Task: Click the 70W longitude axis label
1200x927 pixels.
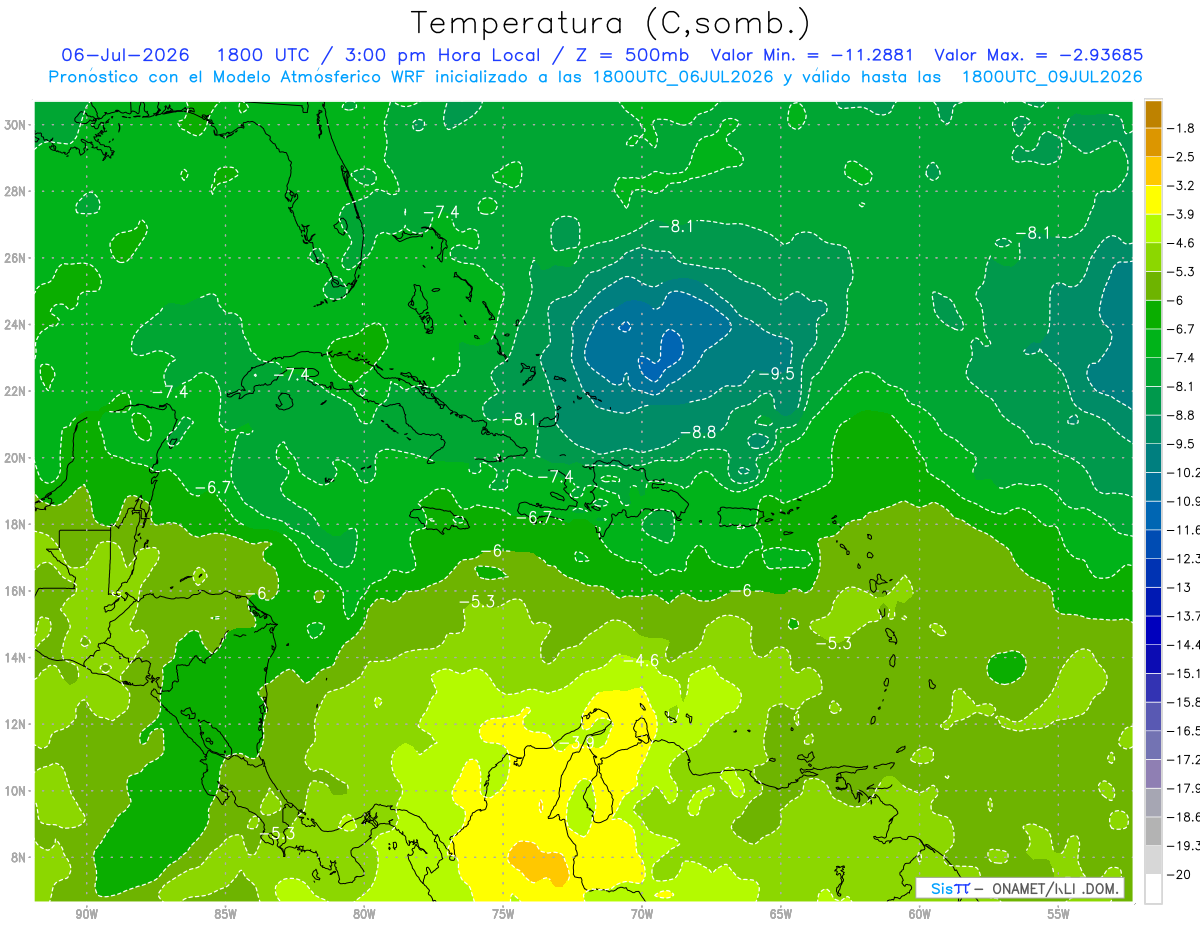Action: [642, 914]
